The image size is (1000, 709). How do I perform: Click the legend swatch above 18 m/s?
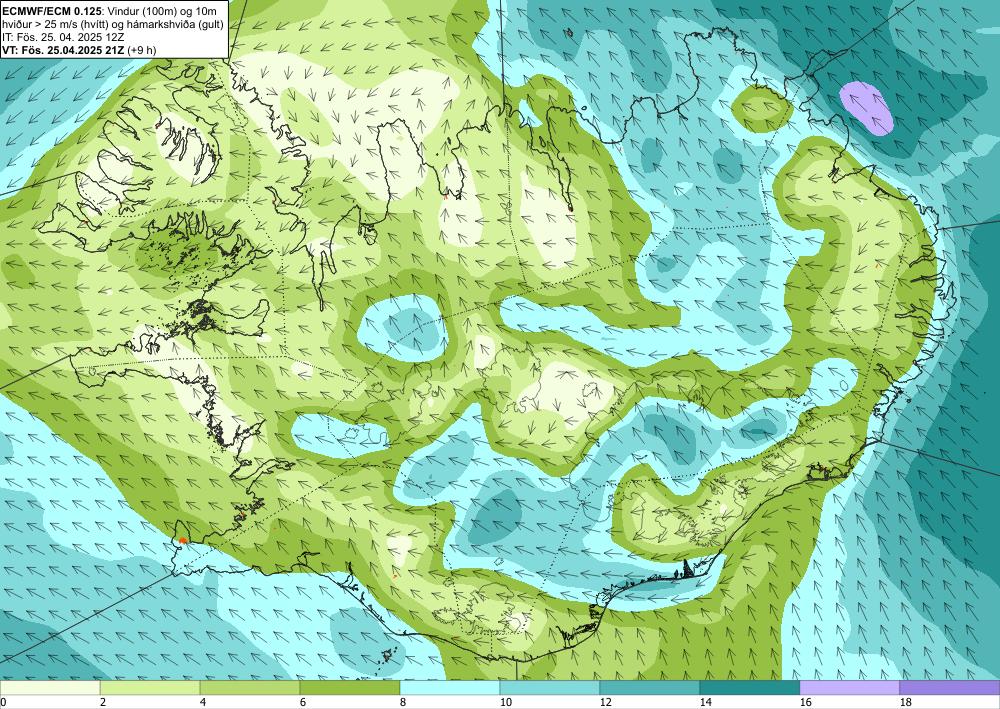point(950,687)
